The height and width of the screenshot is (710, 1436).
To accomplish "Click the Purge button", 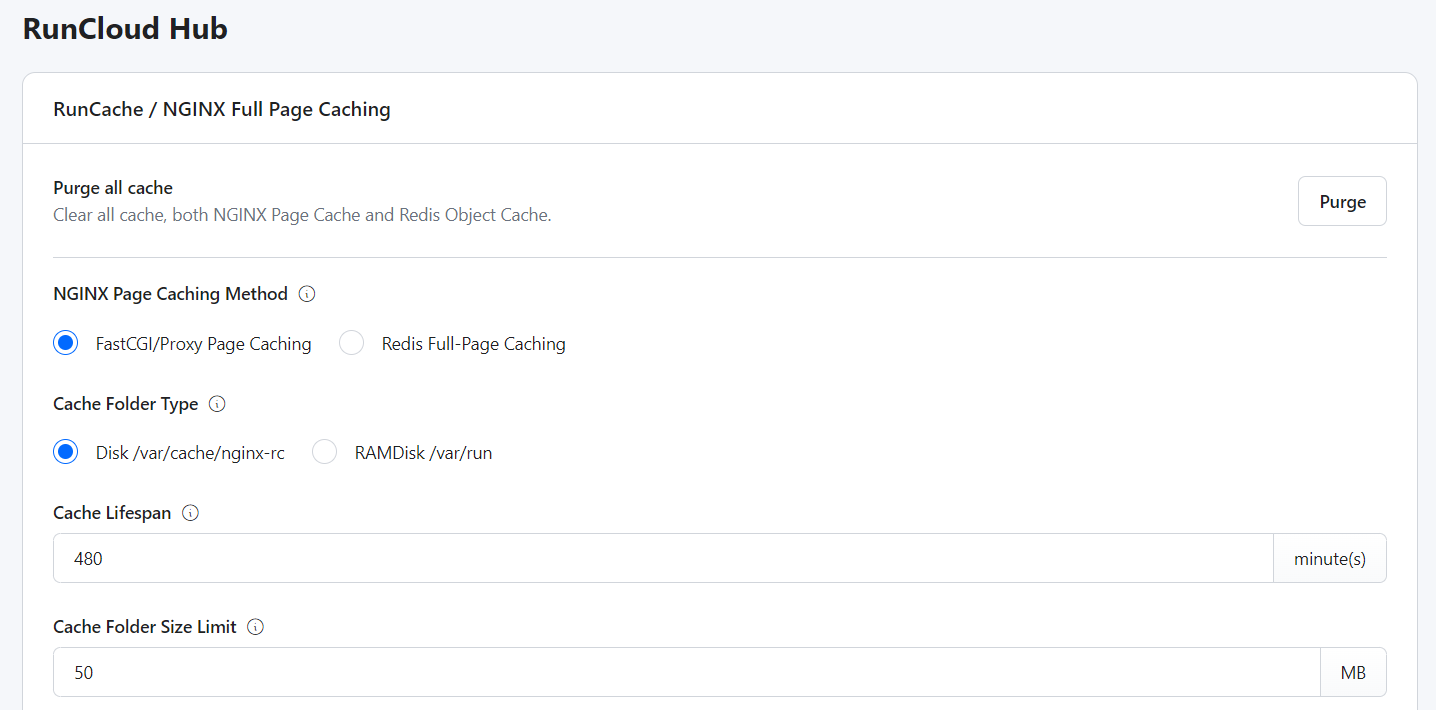I will 1342,201.
